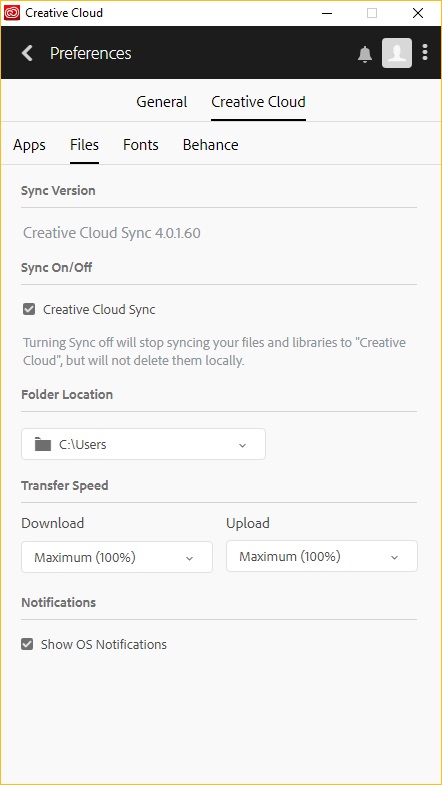Open the three-dot options menu
Screen dimensions: 442x785
[x=425, y=53]
